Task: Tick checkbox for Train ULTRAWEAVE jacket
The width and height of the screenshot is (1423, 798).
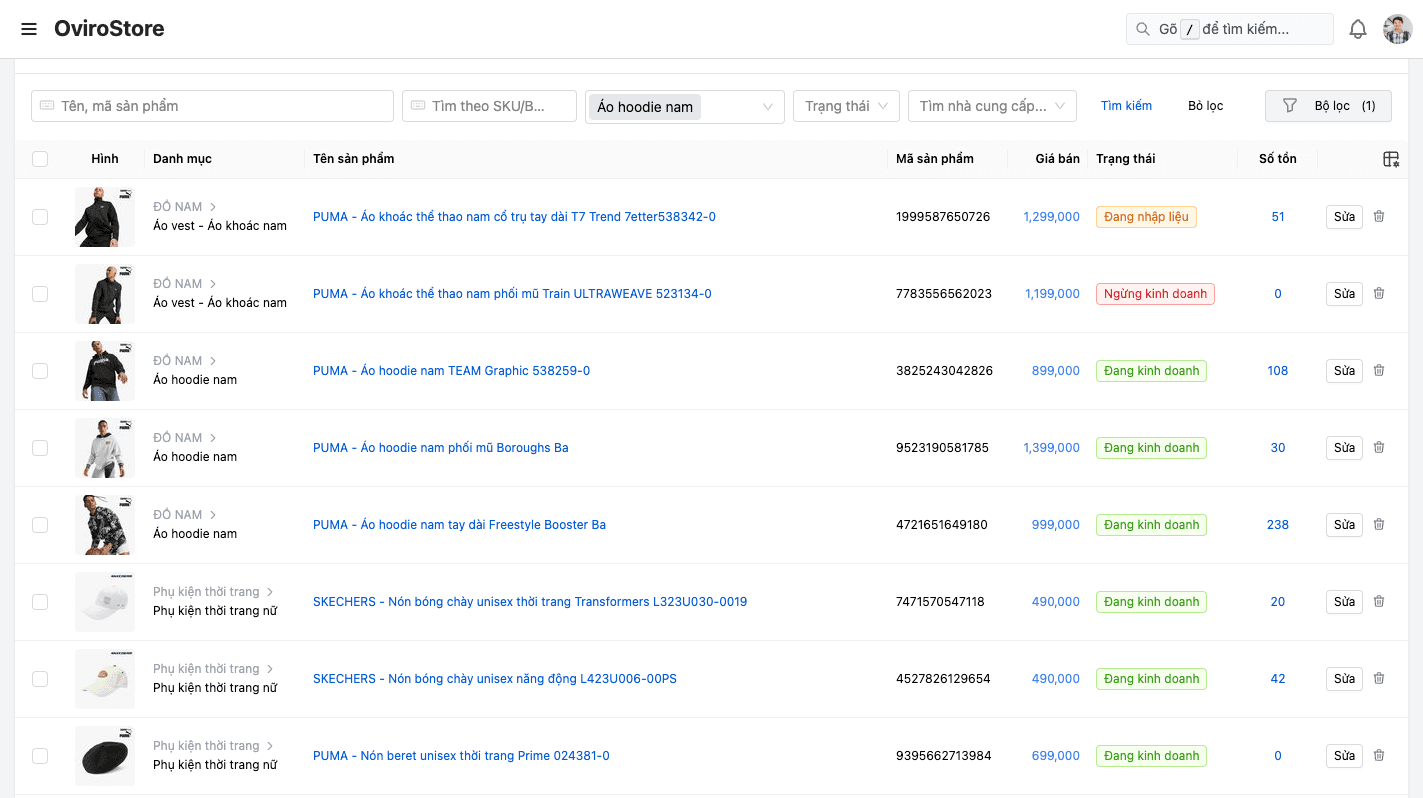Action: [40, 294]
